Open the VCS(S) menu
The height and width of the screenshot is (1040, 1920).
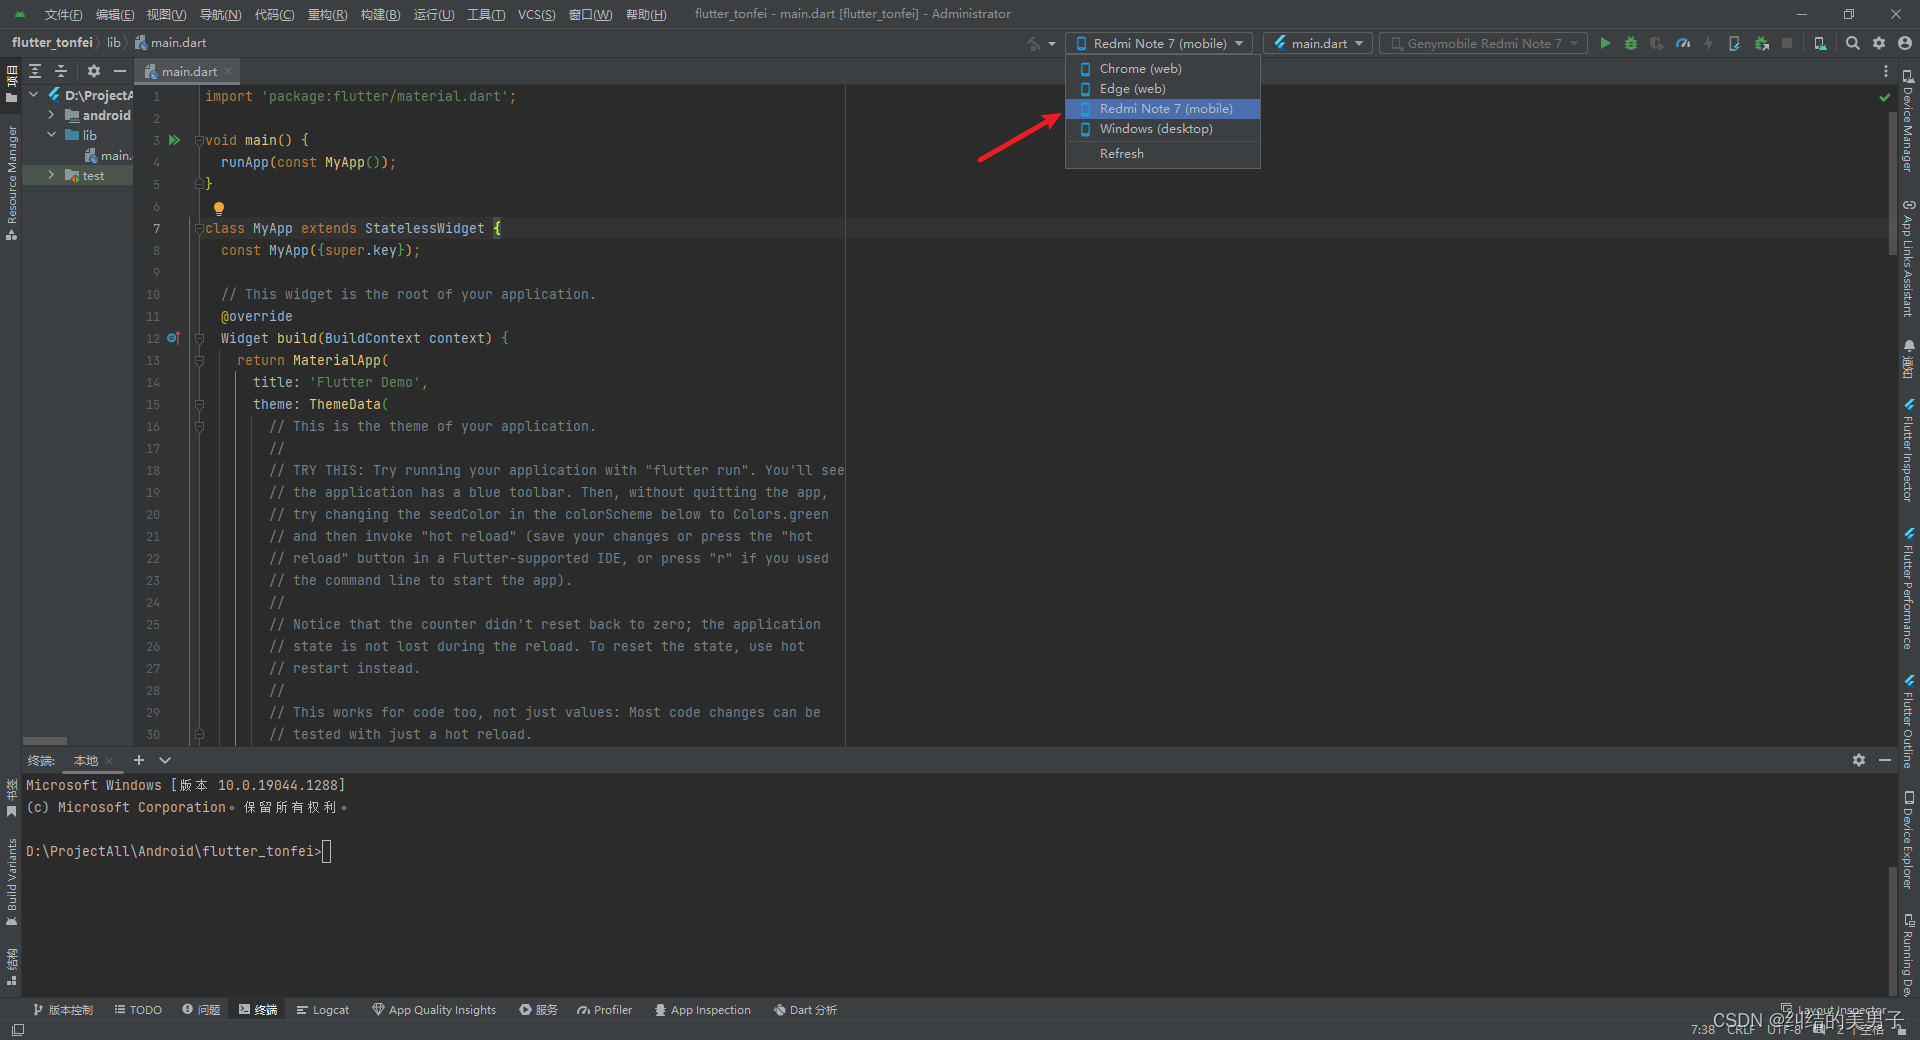[x=536, y=14]
